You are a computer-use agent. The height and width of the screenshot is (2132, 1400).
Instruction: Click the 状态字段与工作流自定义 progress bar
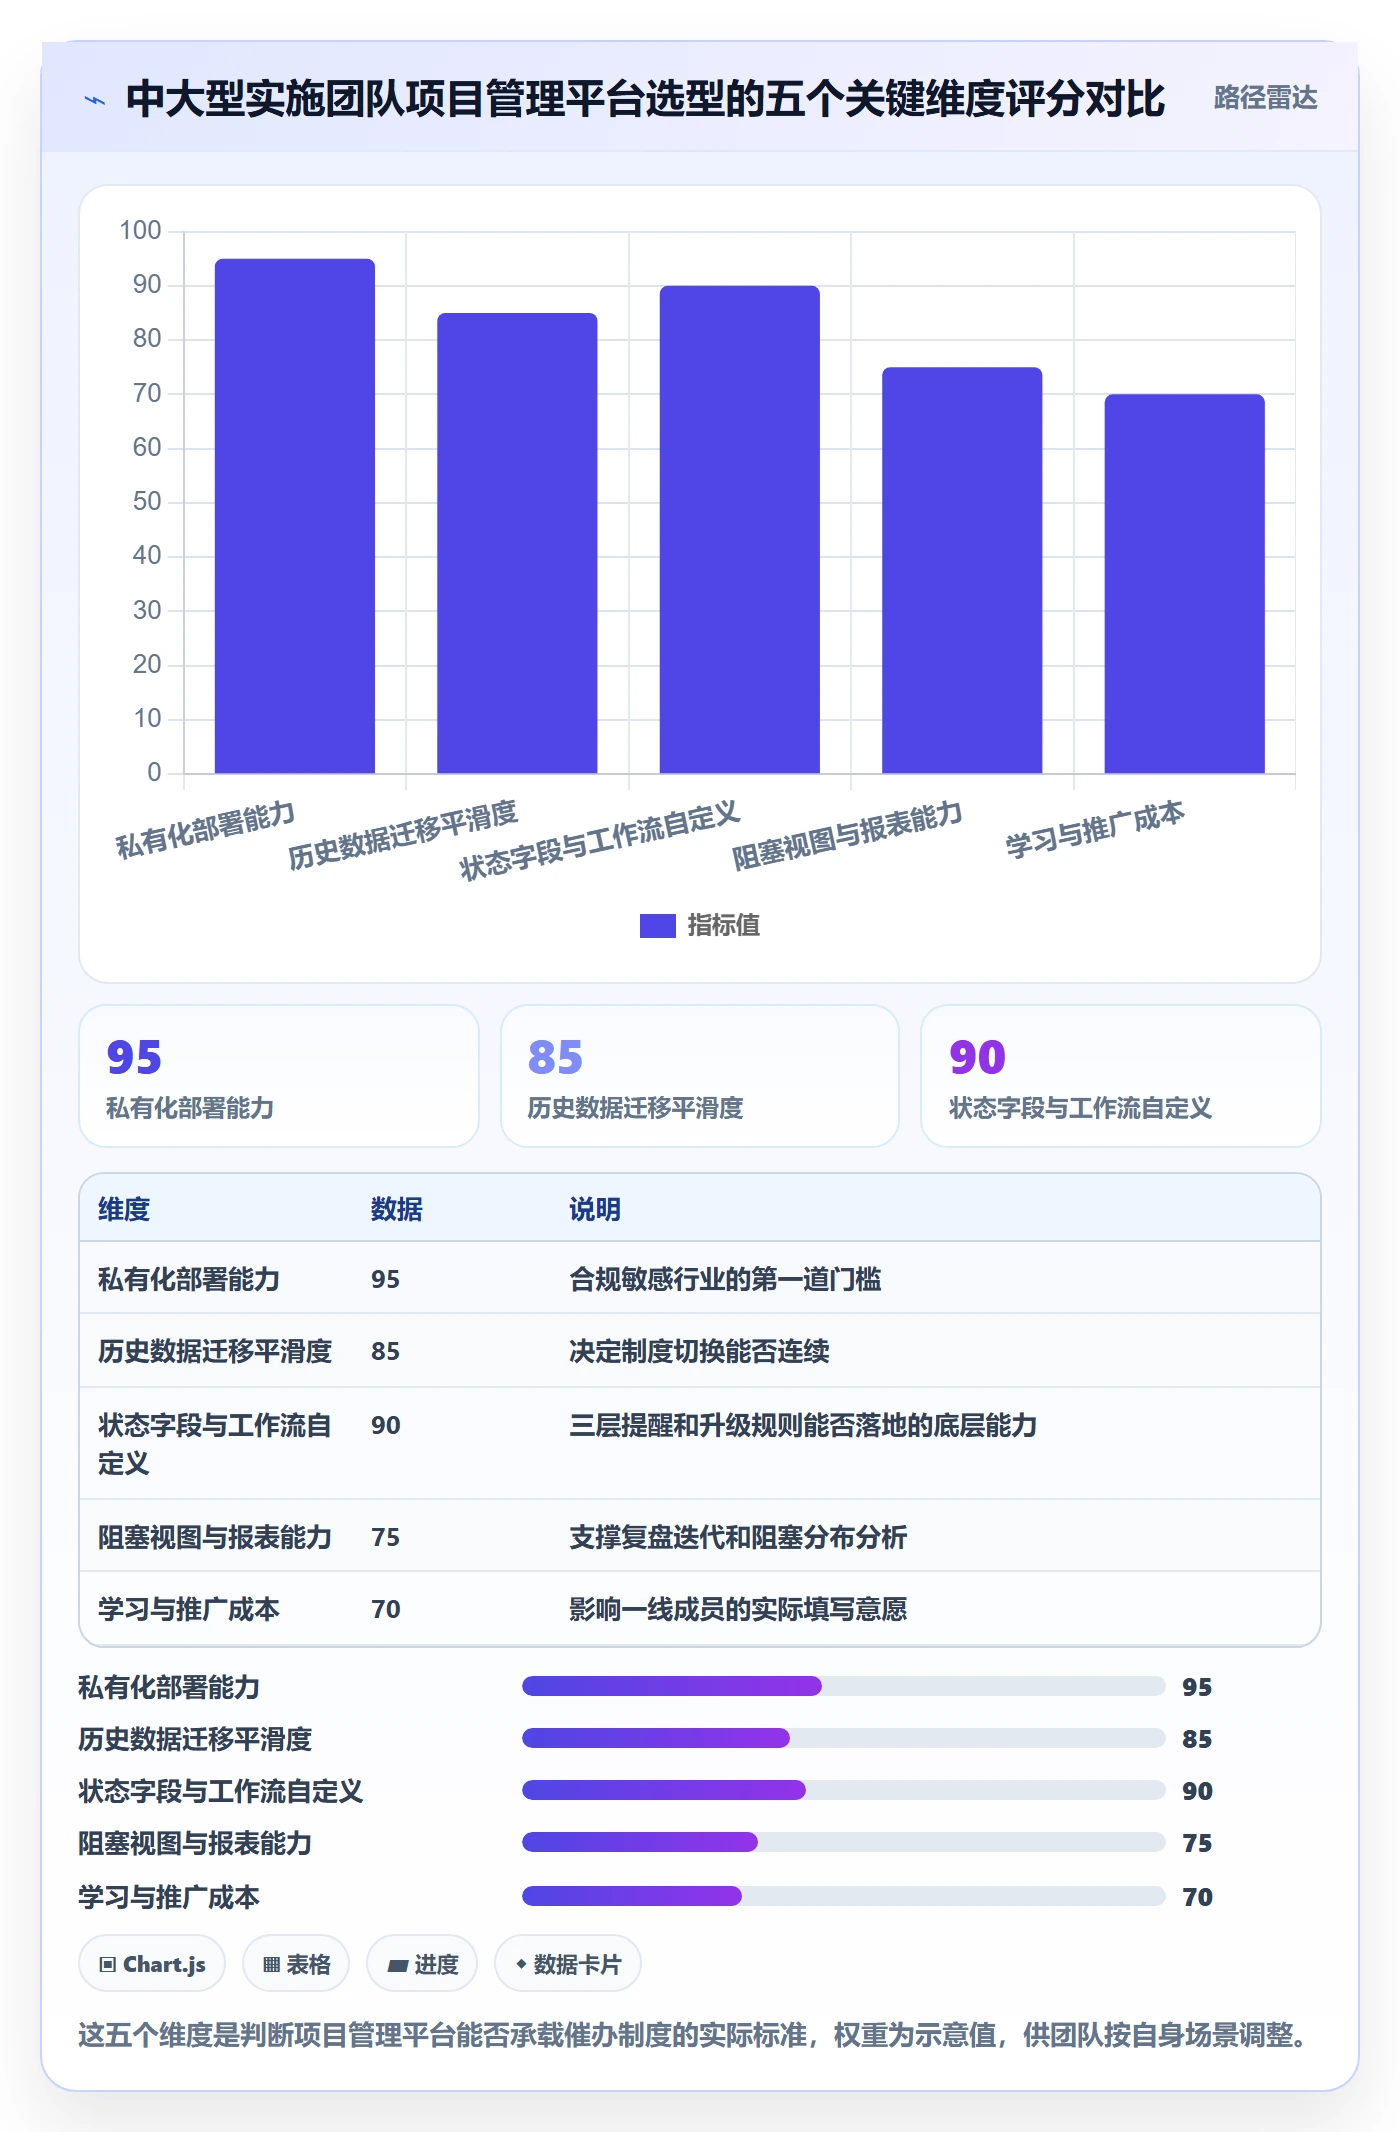pos(843,1790)
